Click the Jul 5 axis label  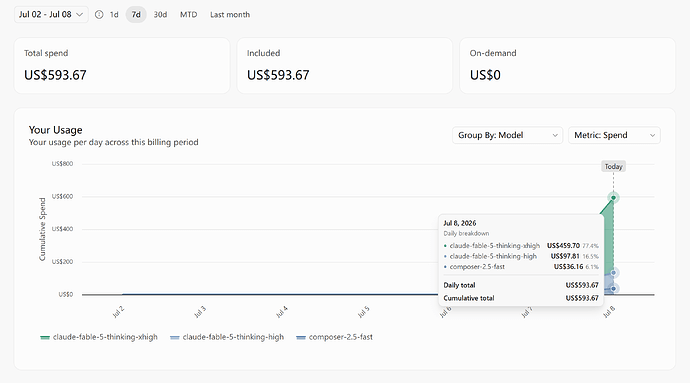click(363, 312)
